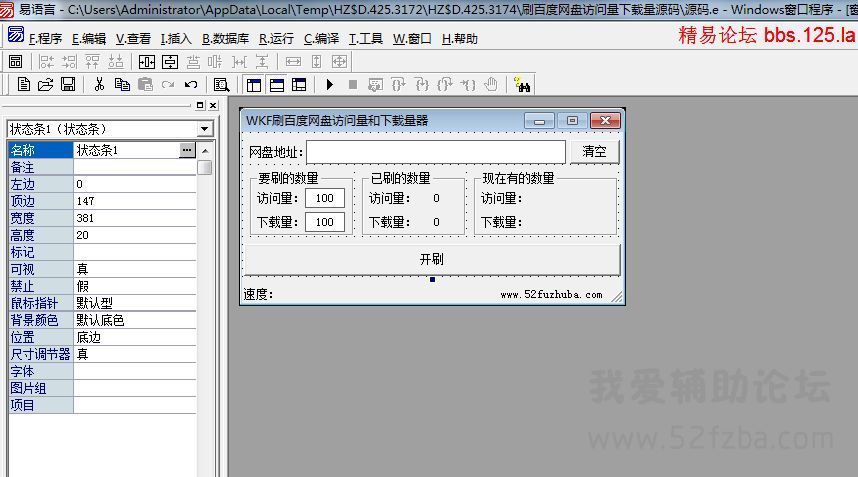Screen dimensions: 858x477
Task: Click the binoculars help search icon
Action: [x=523, y=85]
